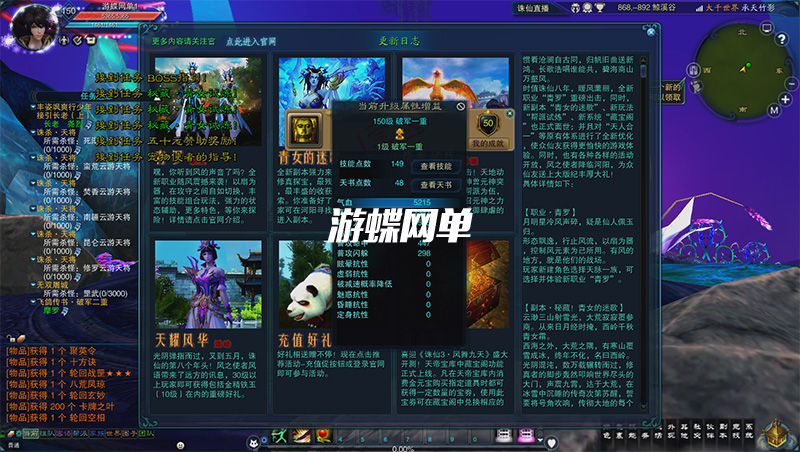
Task: Click the pink drum shortcut icon
Action: [526, 436]
